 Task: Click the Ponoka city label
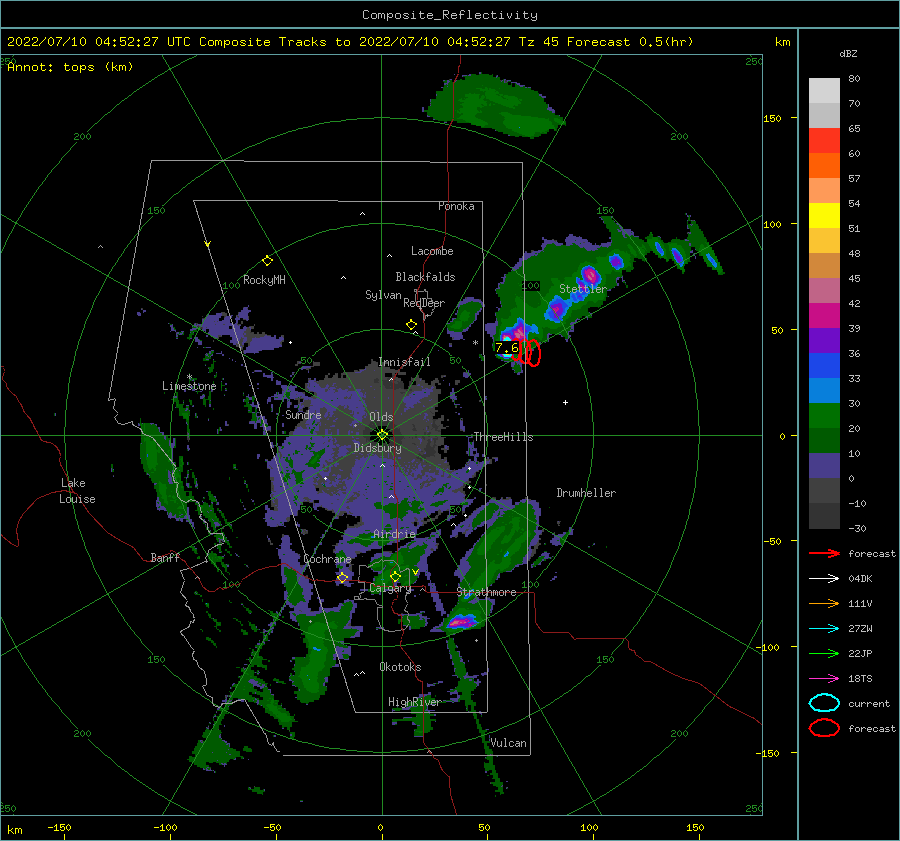click(x=456, y=206)
